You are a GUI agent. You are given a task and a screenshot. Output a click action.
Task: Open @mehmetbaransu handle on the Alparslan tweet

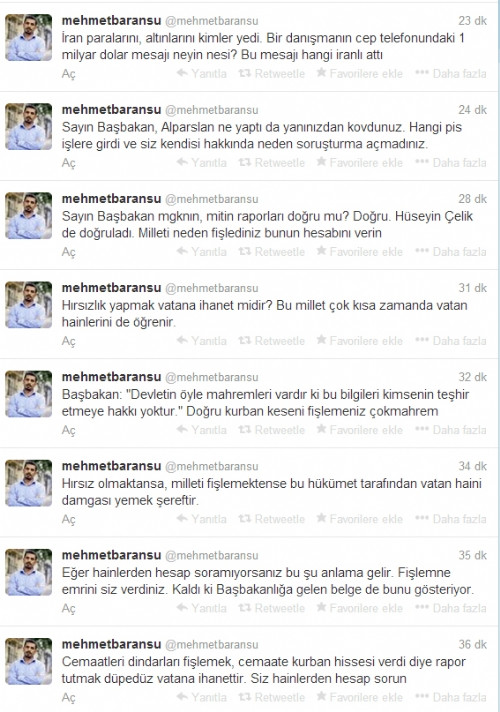point(211,110)
